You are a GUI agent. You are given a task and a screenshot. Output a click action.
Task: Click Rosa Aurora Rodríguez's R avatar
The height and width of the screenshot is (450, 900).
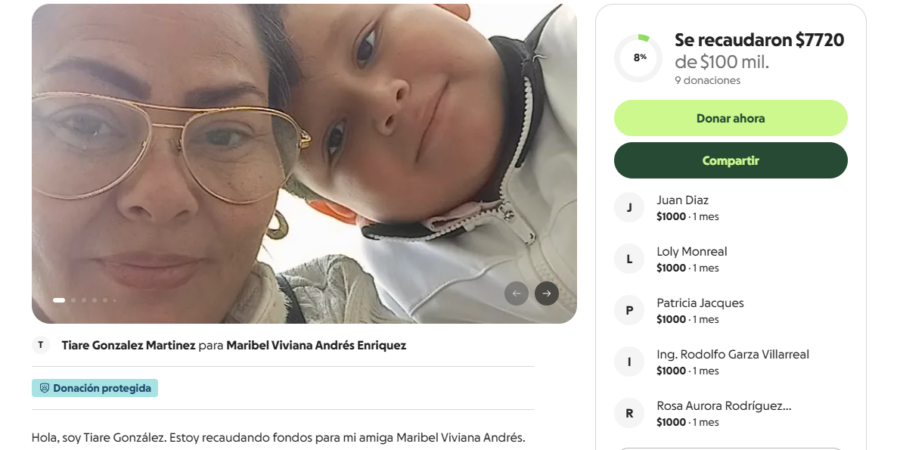(629, 413)
